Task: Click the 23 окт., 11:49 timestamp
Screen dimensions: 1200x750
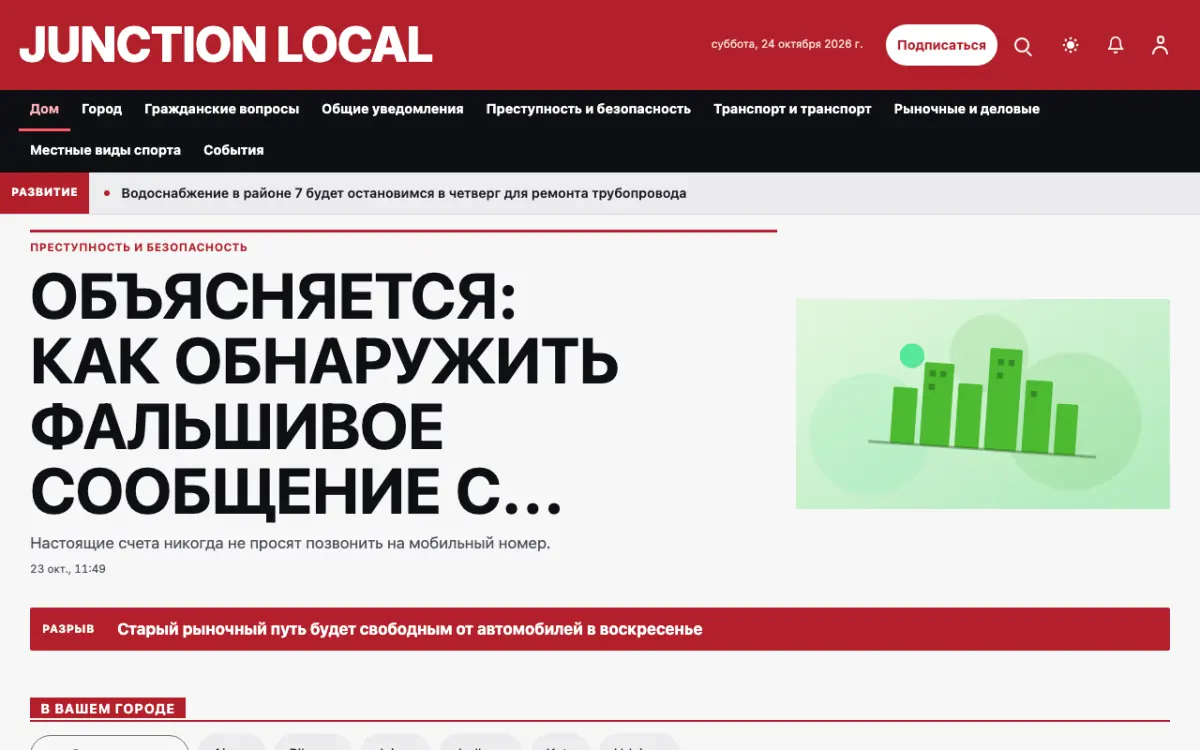Action: point(68,569)
